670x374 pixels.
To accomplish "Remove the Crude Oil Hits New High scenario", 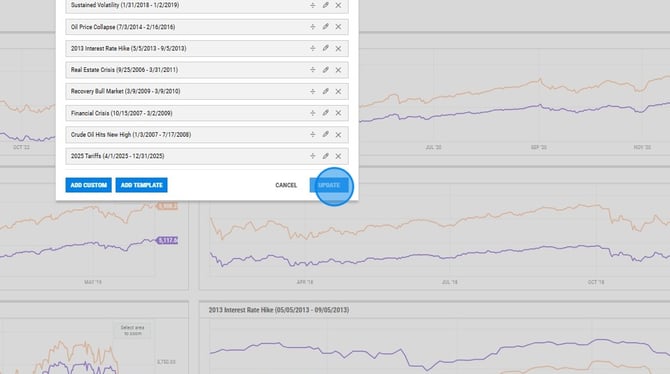I will tap(338, 135).
